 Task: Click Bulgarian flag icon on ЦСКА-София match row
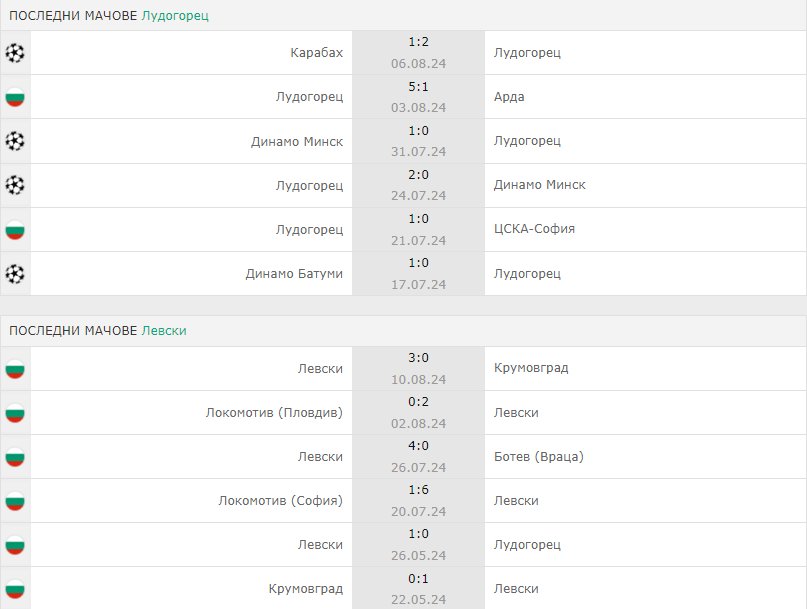pos(15,230)
